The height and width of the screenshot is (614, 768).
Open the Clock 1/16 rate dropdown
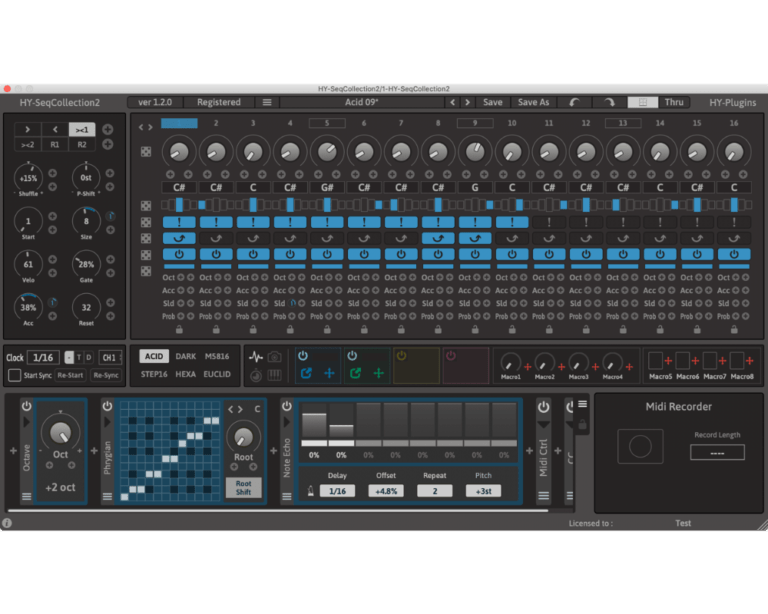(44, 357)
